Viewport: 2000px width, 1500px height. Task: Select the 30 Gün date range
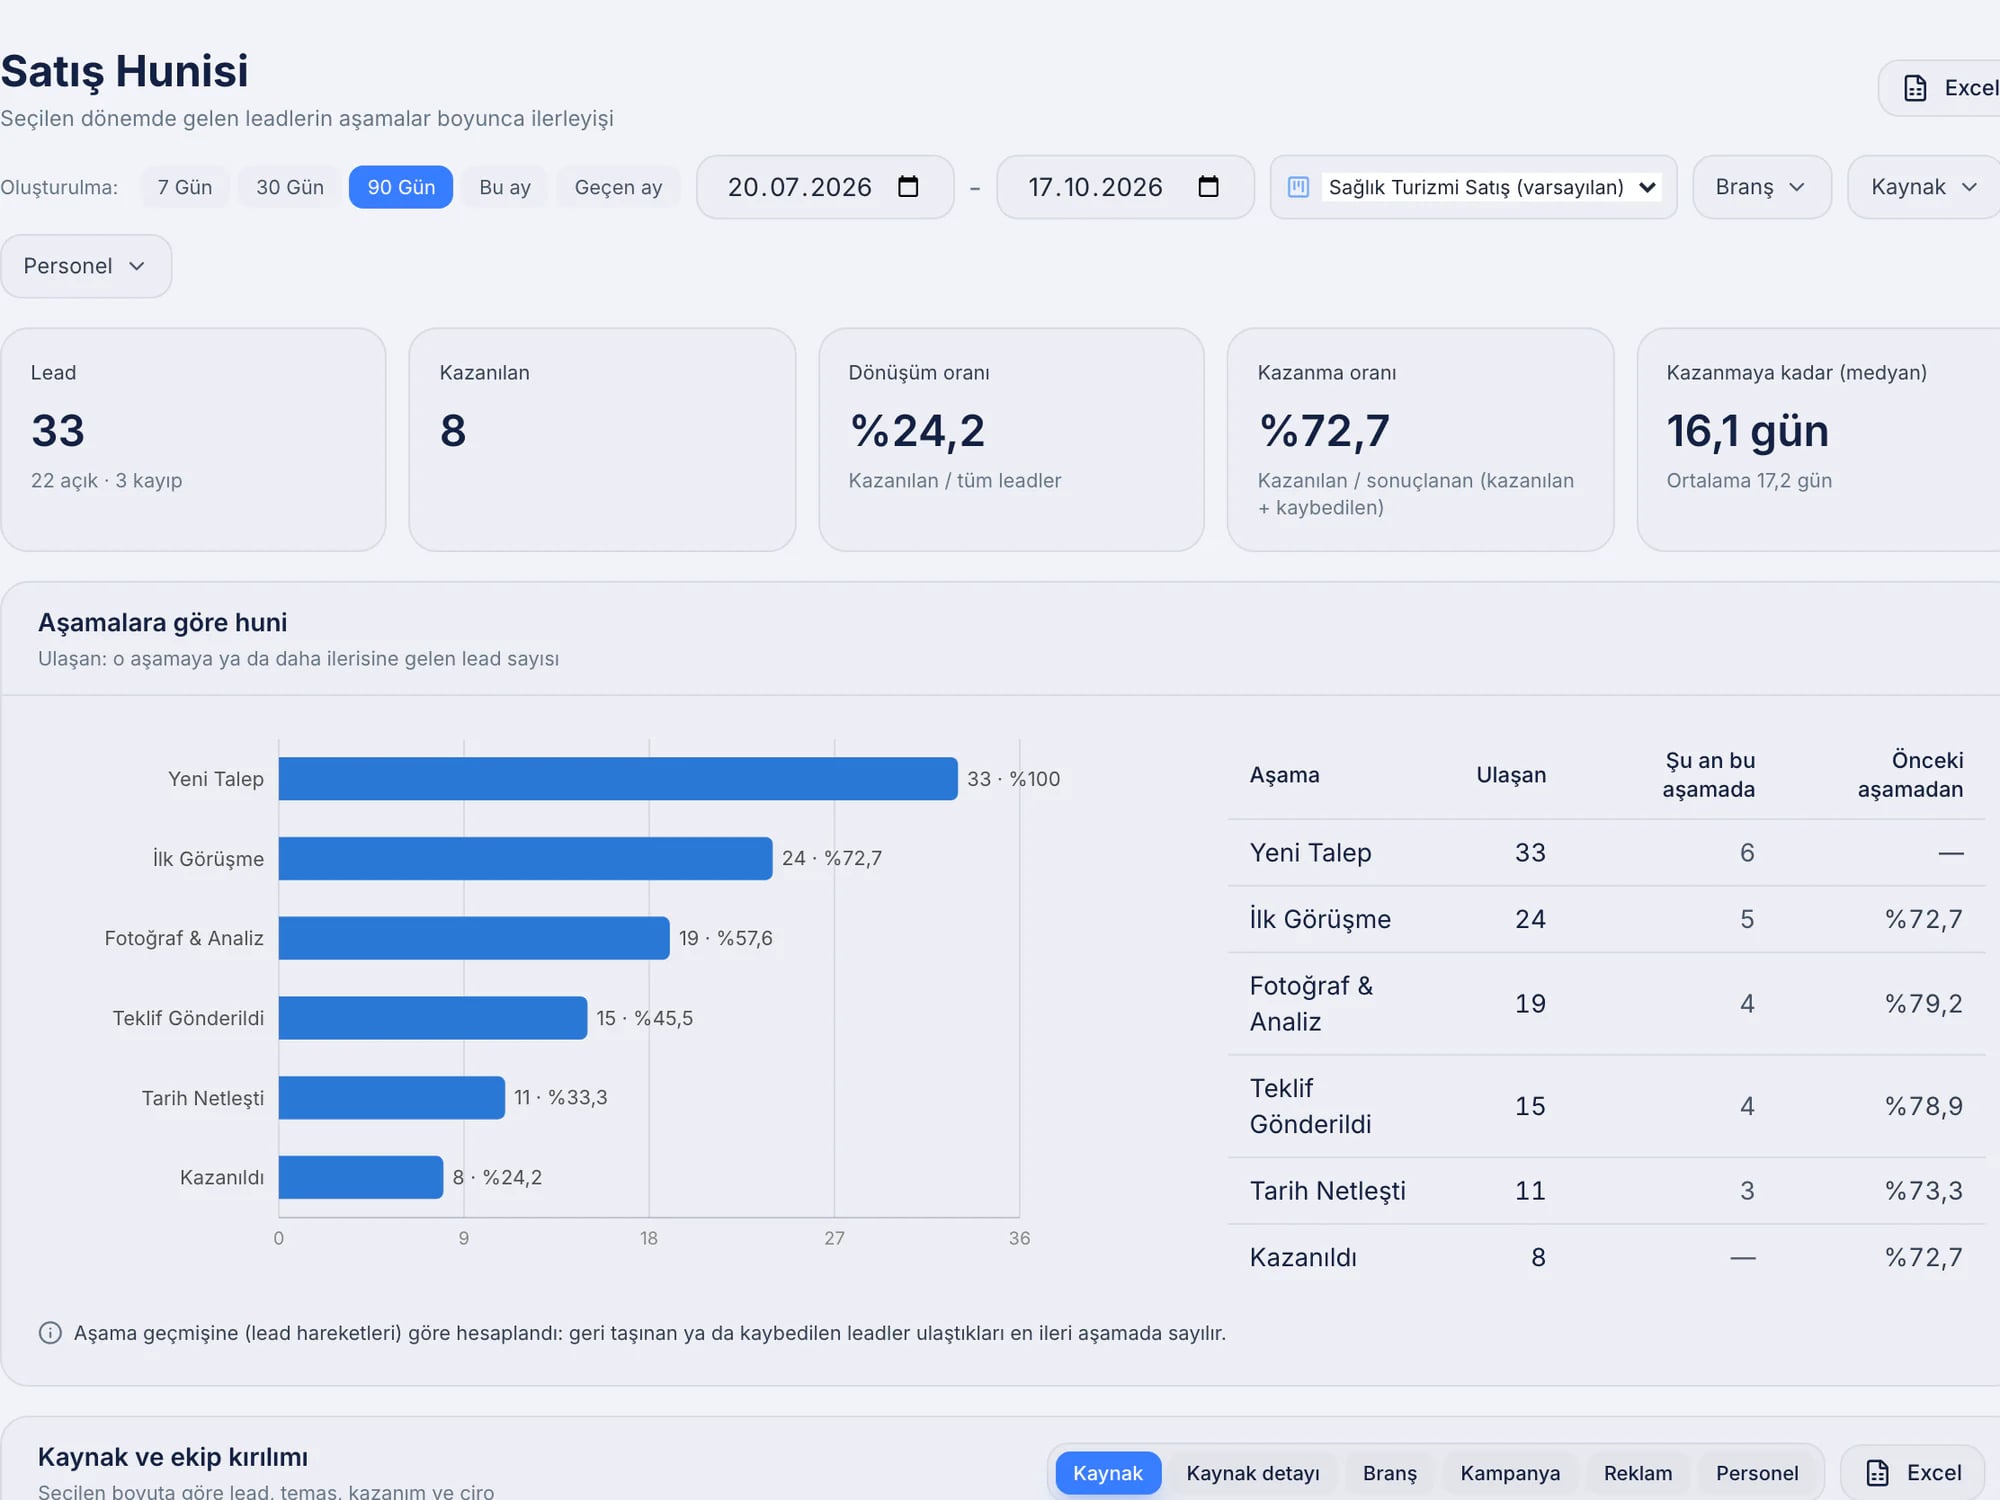pyautogui.click(x=290, y=187)
